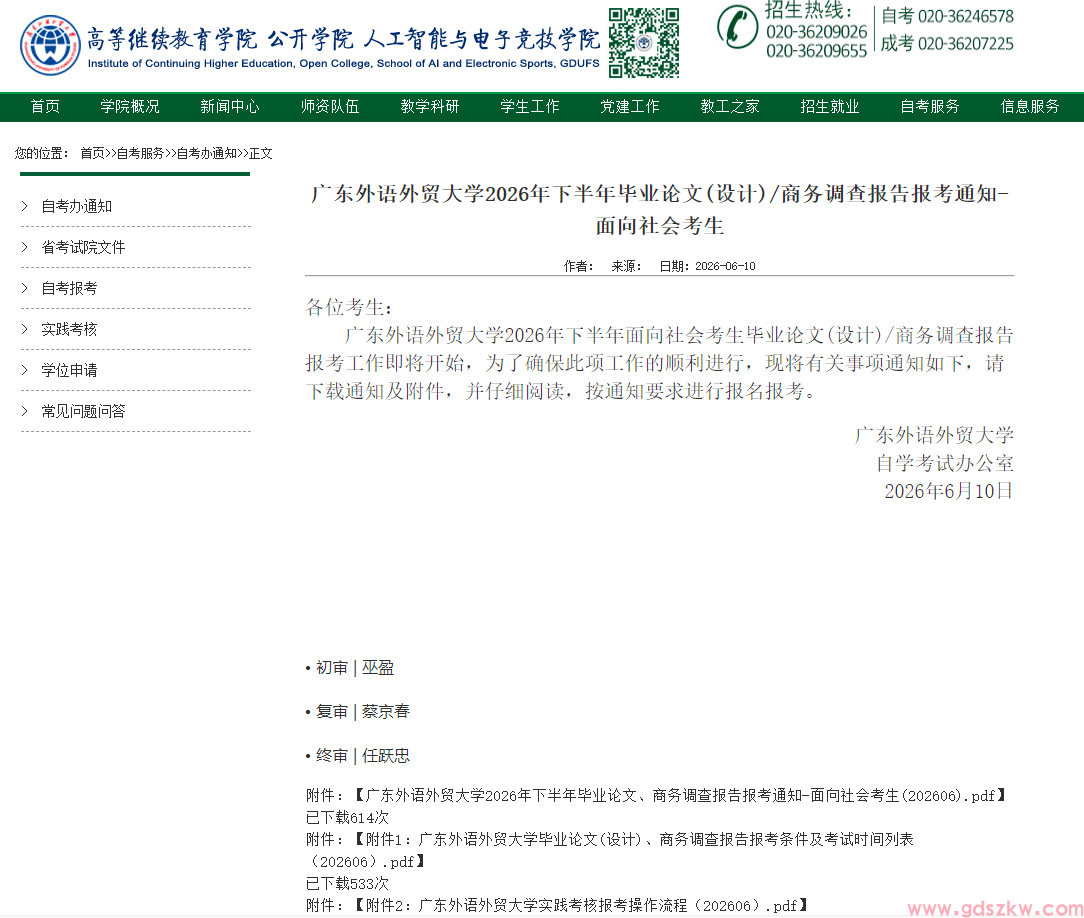Screen dimensions: 1084x918
Task: Select 信息服务 navigation item
Action: tap(1030, 106)
